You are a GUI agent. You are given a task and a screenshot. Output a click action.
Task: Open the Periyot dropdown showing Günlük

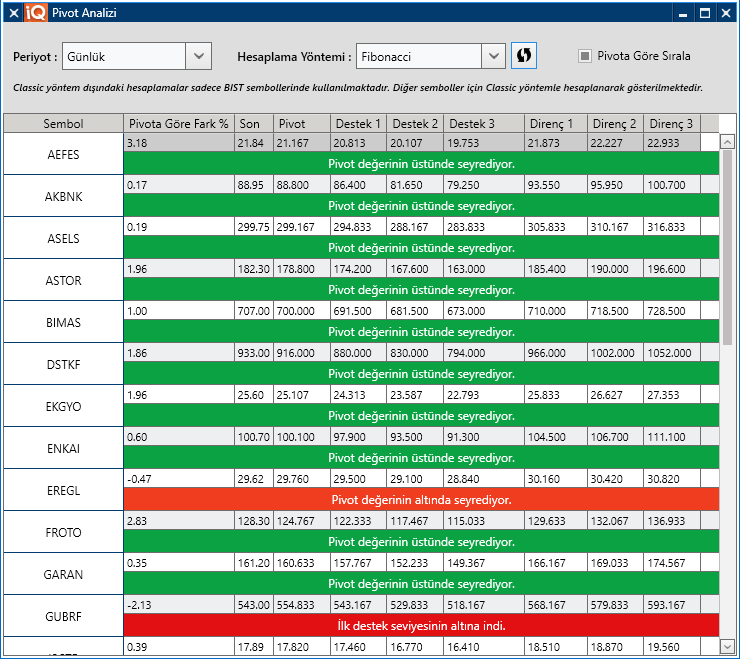tap(199, 56)
